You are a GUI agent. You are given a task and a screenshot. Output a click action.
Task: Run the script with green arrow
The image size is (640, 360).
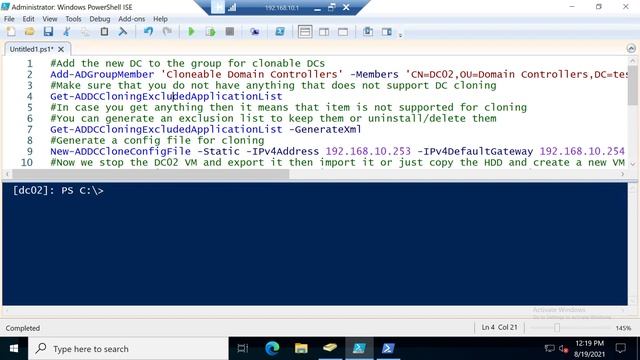[x=191, y=32]
